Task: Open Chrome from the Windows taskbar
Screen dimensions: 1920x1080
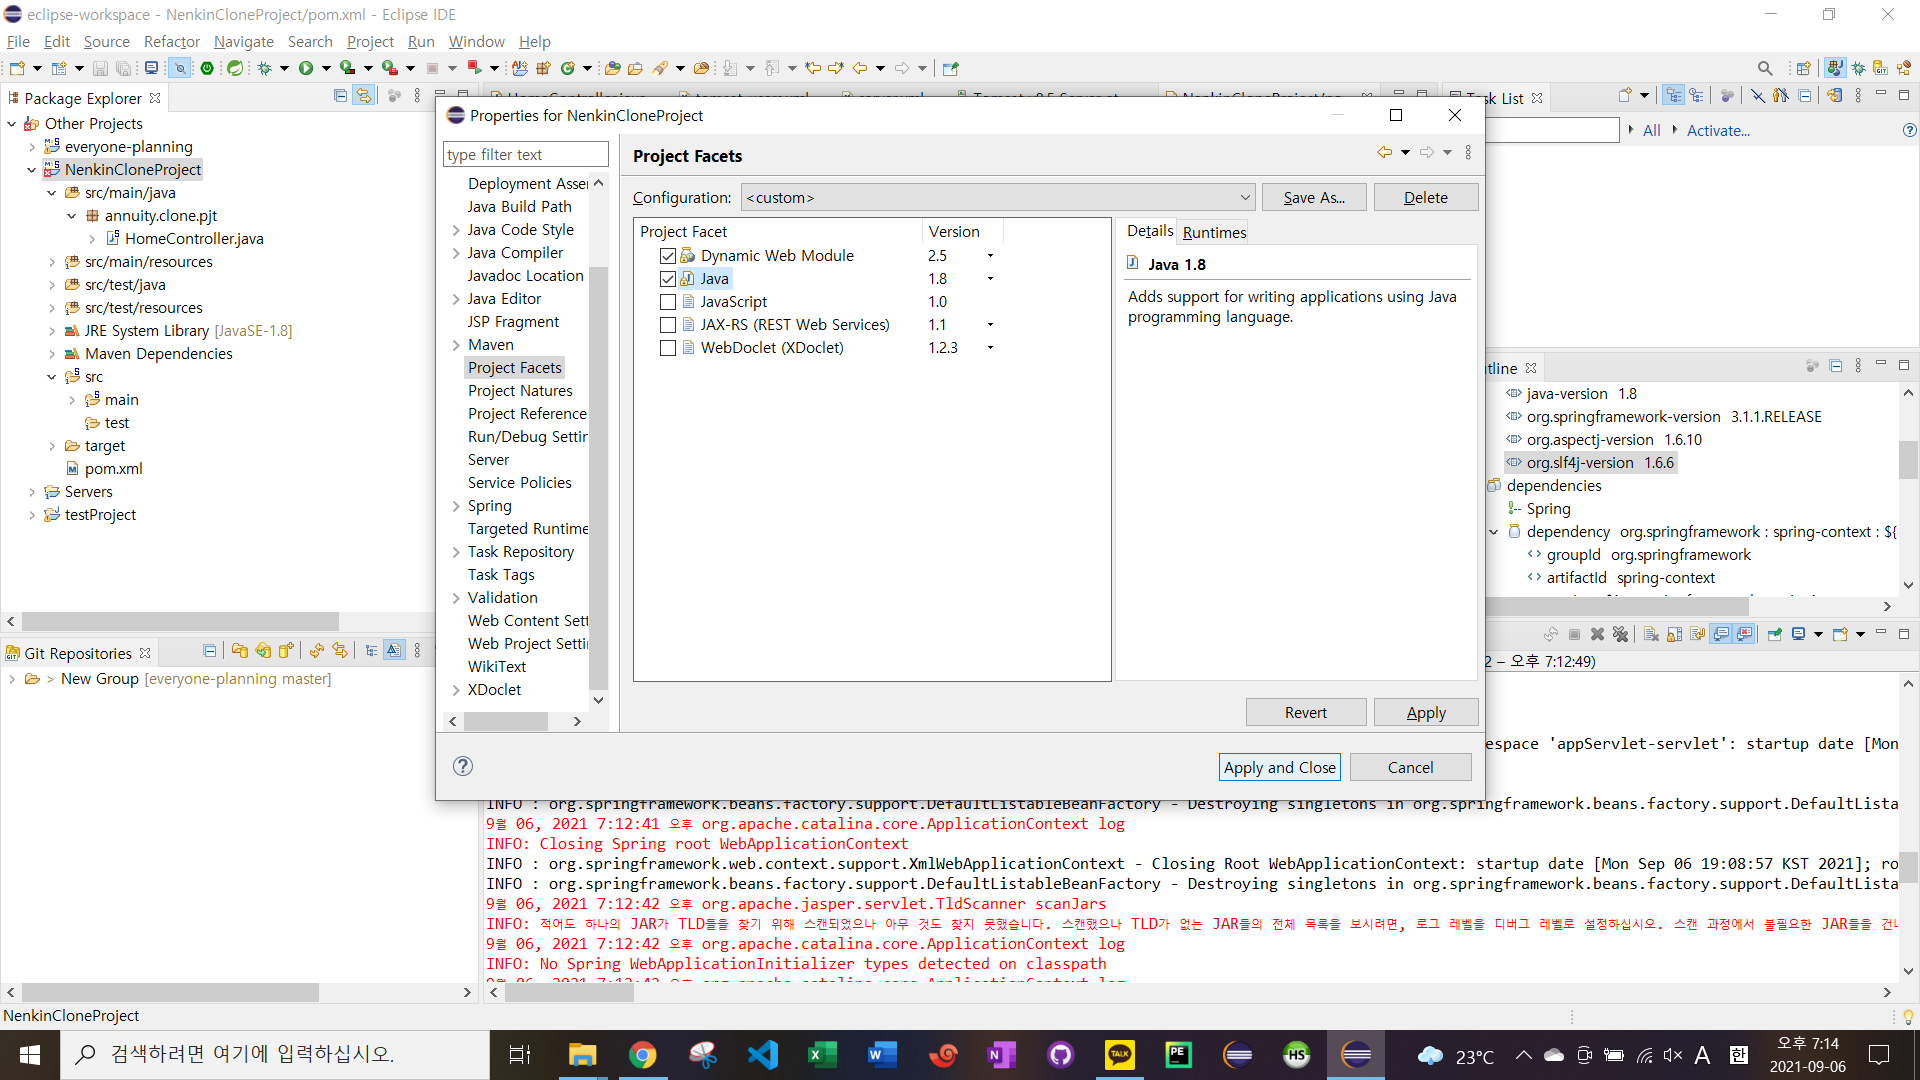Action: pyautogui.click(x=643, y=1055)
